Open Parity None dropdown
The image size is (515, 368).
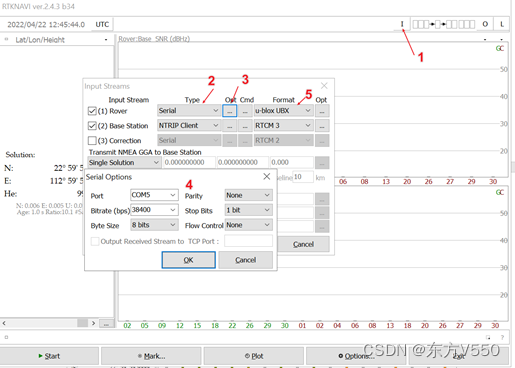tap(248, 195)
